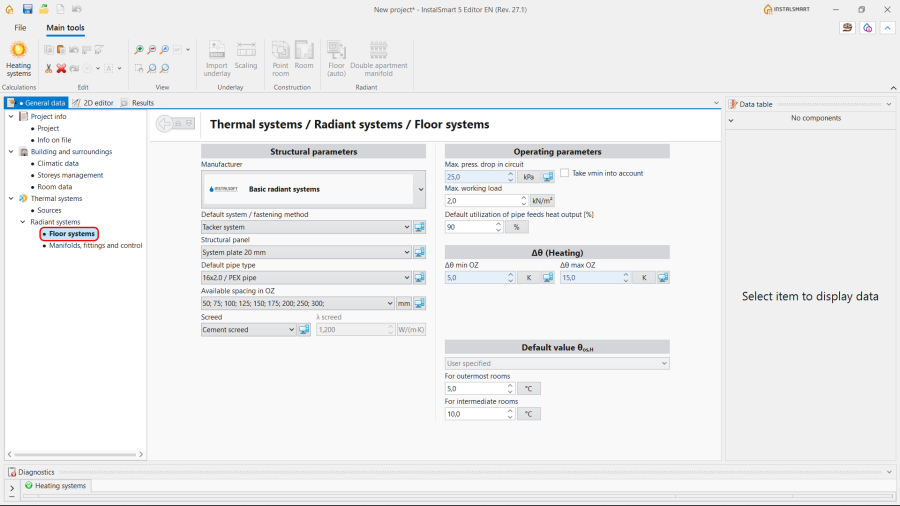Select Sources under Thermal systems
Viewport: 900px width, 506px height.
(49, 211)
